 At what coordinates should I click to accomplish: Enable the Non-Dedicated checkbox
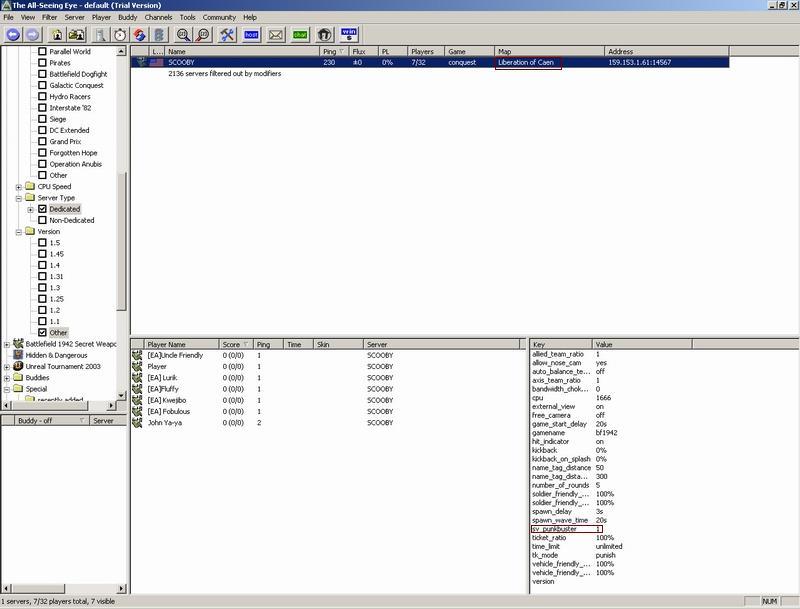(x=42, y=220)
